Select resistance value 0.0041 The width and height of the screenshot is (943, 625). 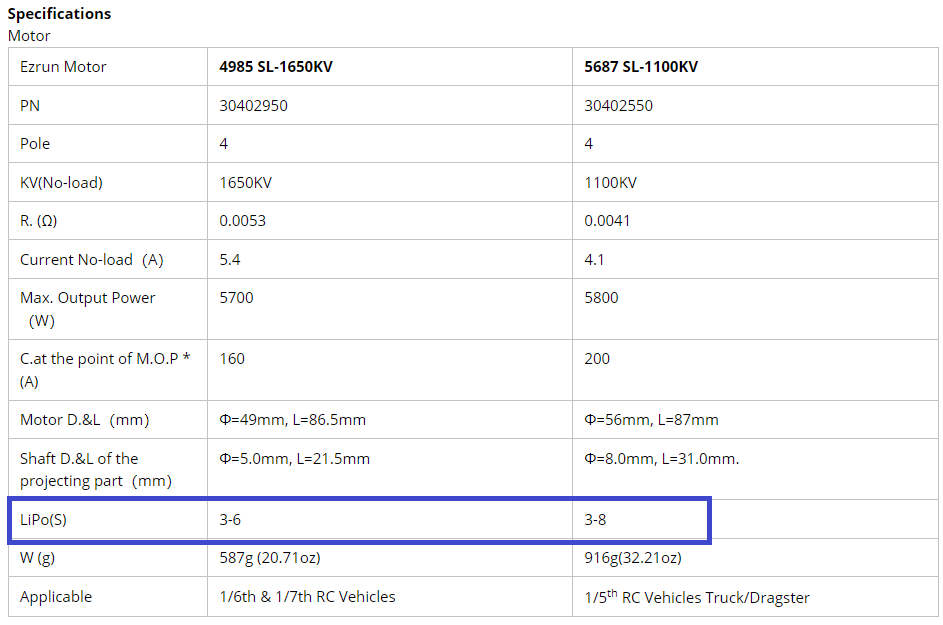pyautogui.click(x=607, y=221)
